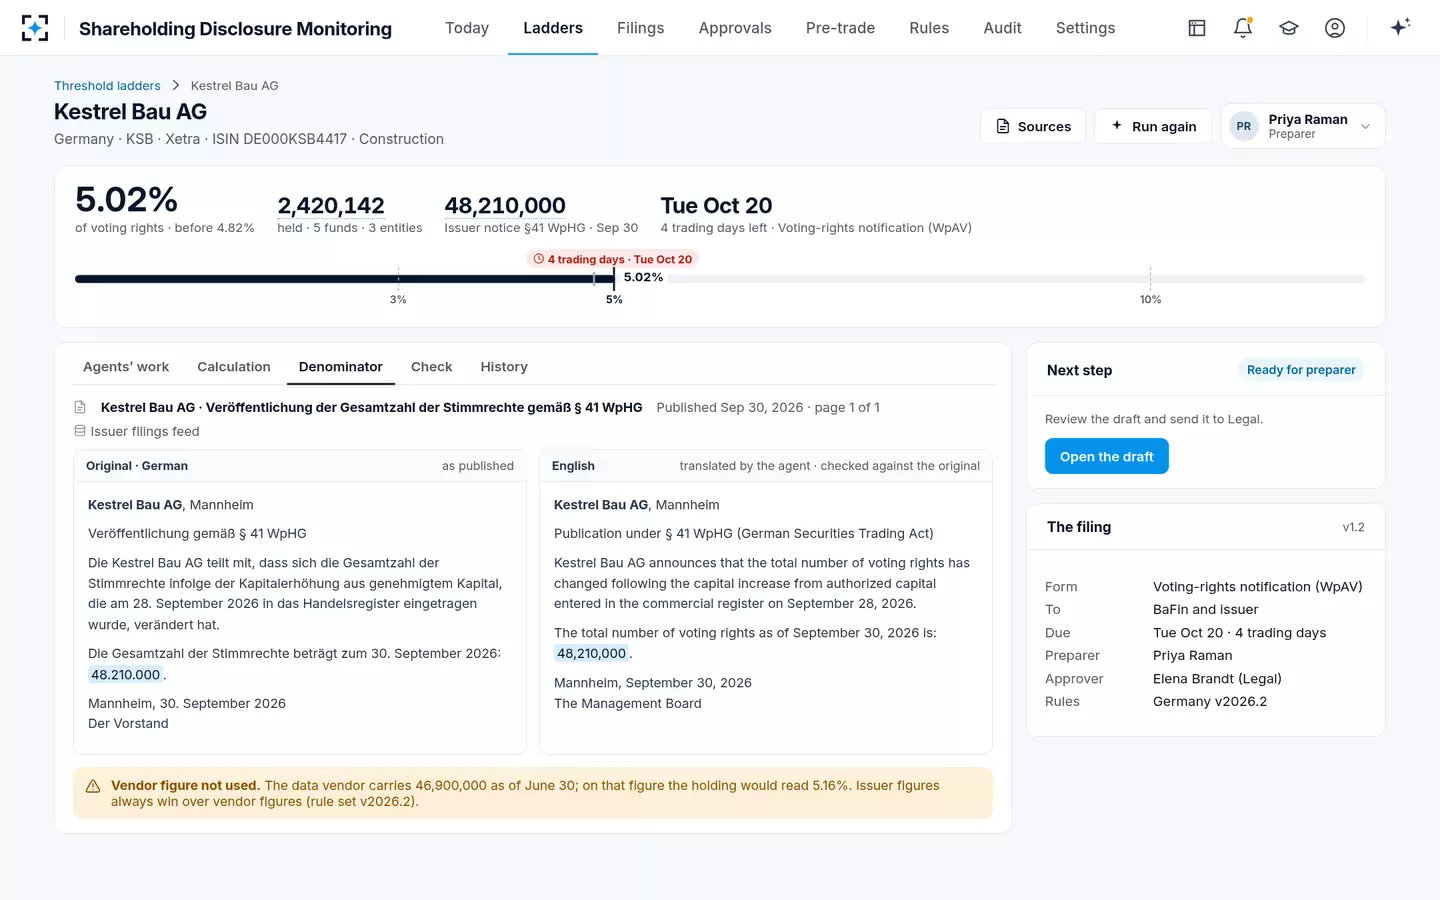The image size is (1440, 900).
Task: Click the 5.02% voting rights headline
Action: (x=127, y=200)
